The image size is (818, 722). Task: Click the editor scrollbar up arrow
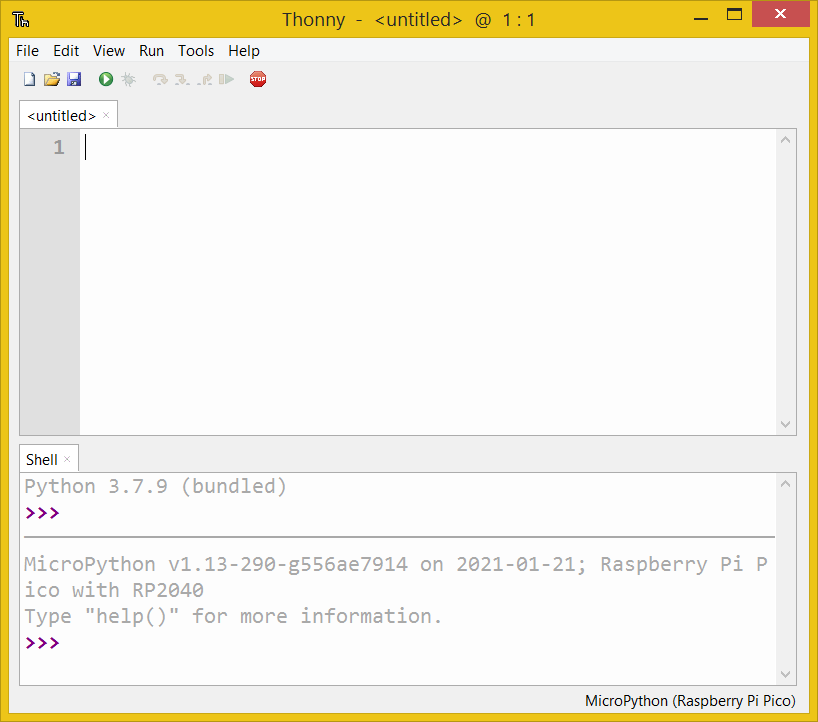click(786, 140)
